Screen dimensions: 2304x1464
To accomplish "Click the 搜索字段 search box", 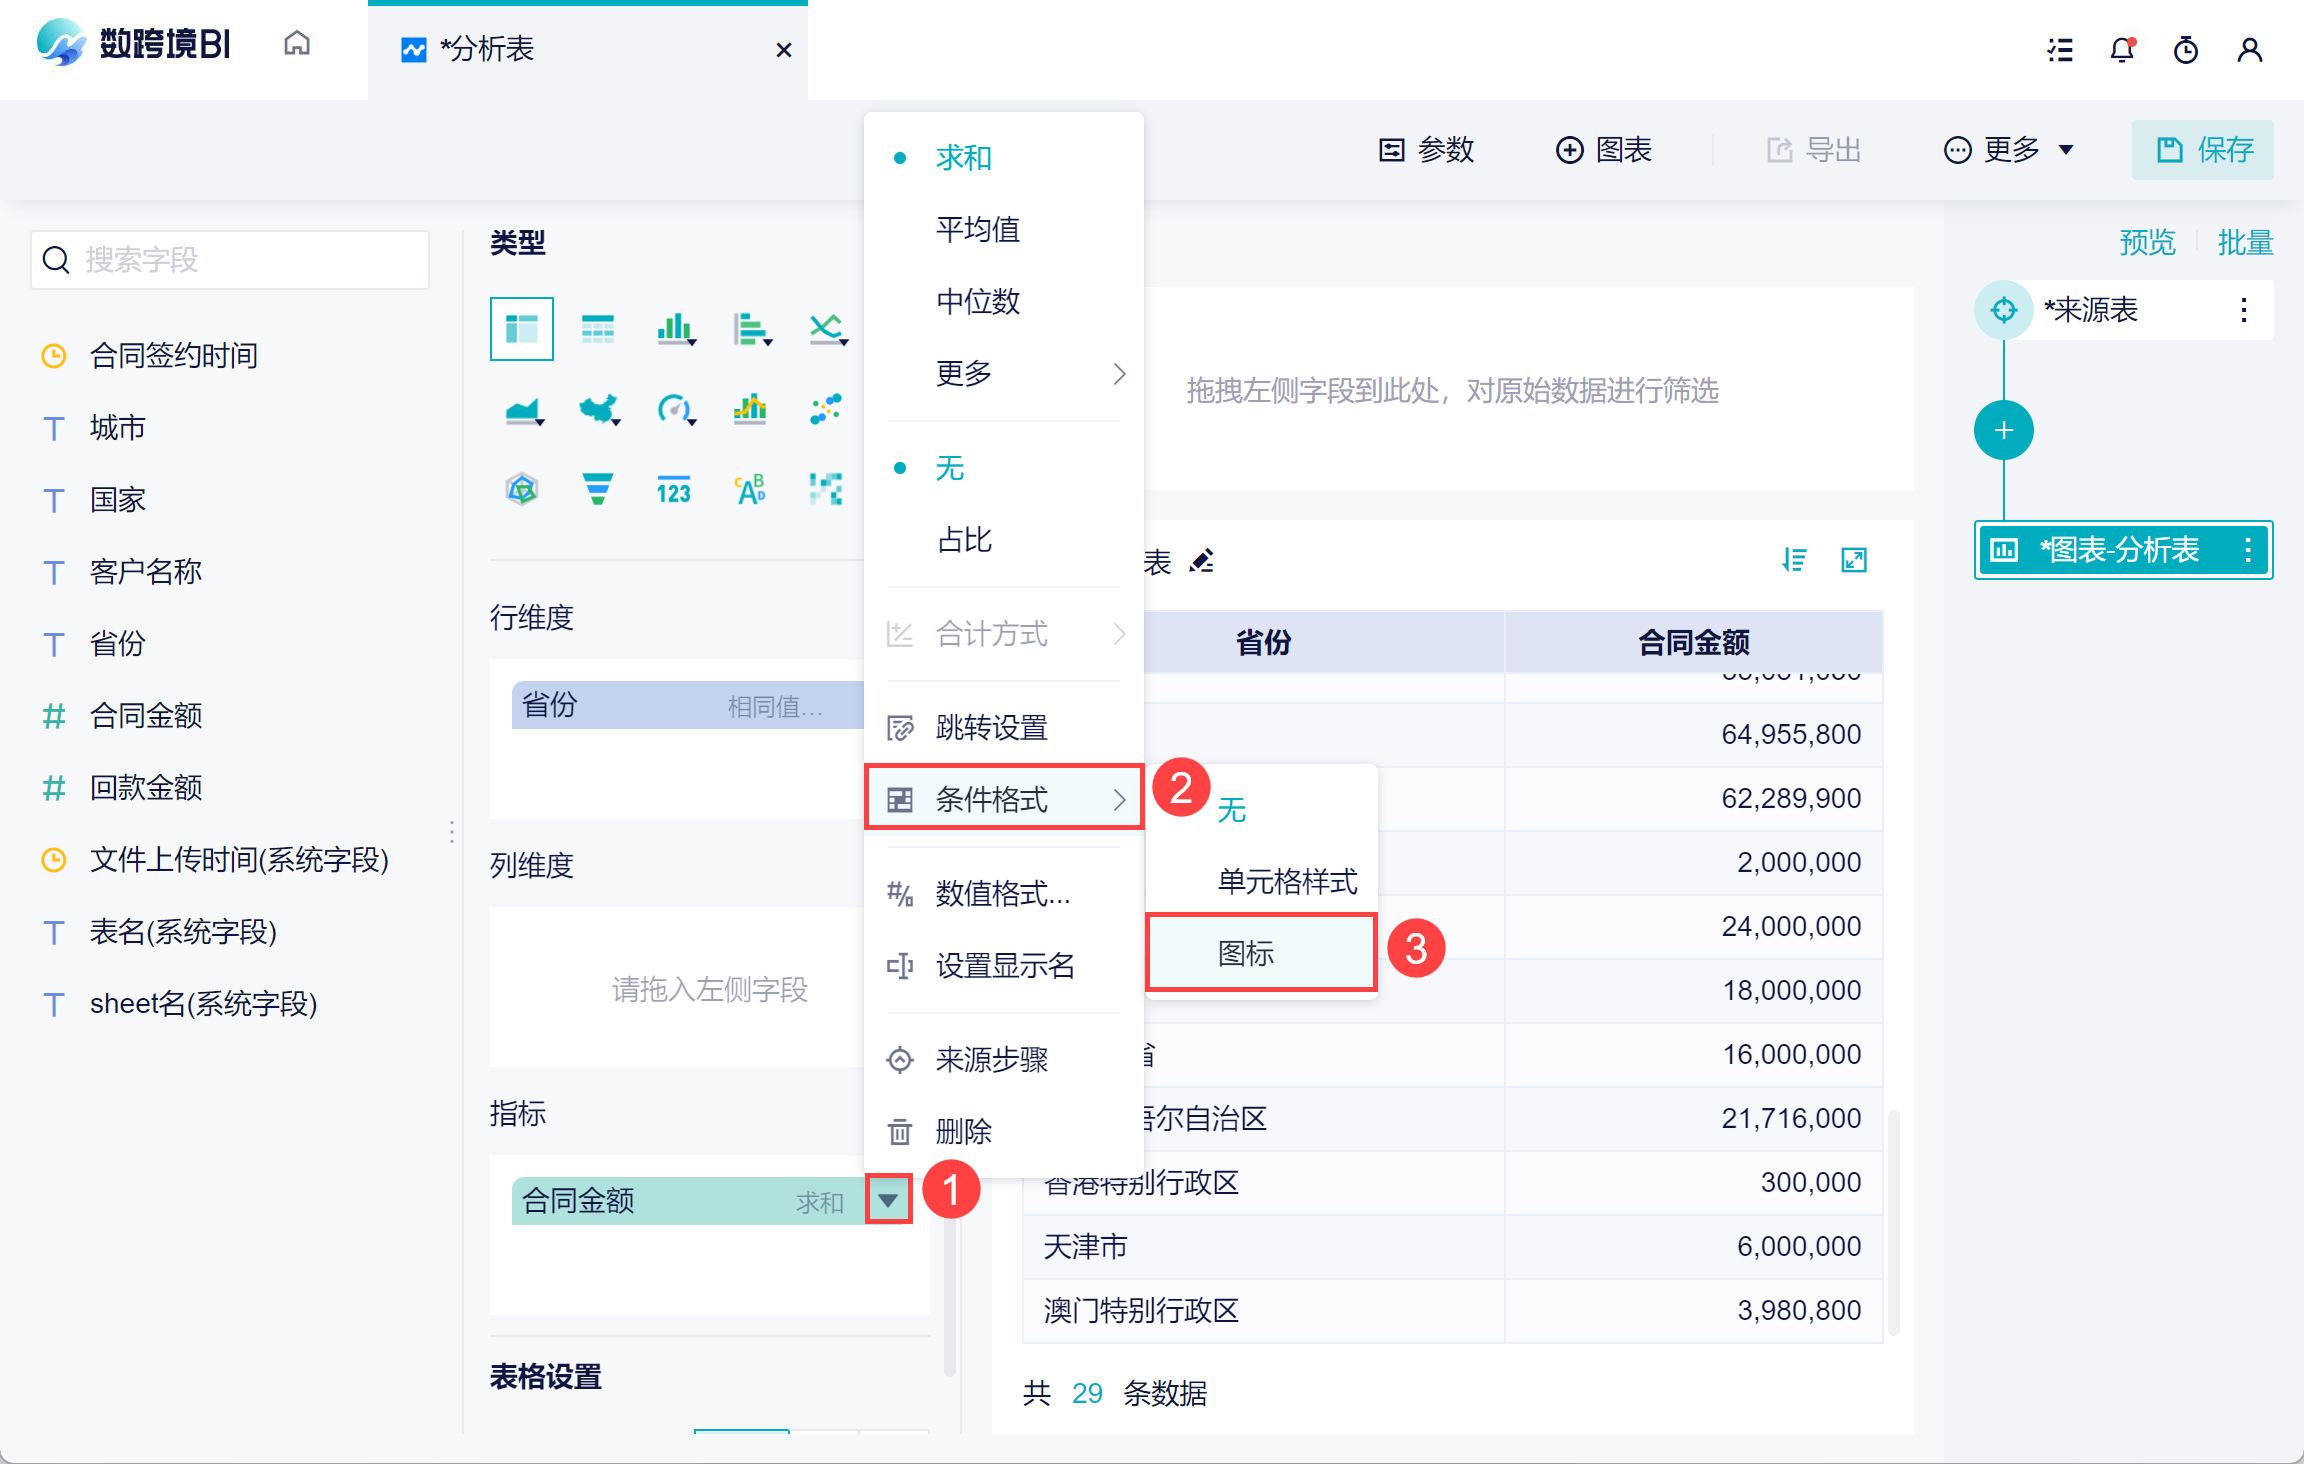I will [231, 260].
